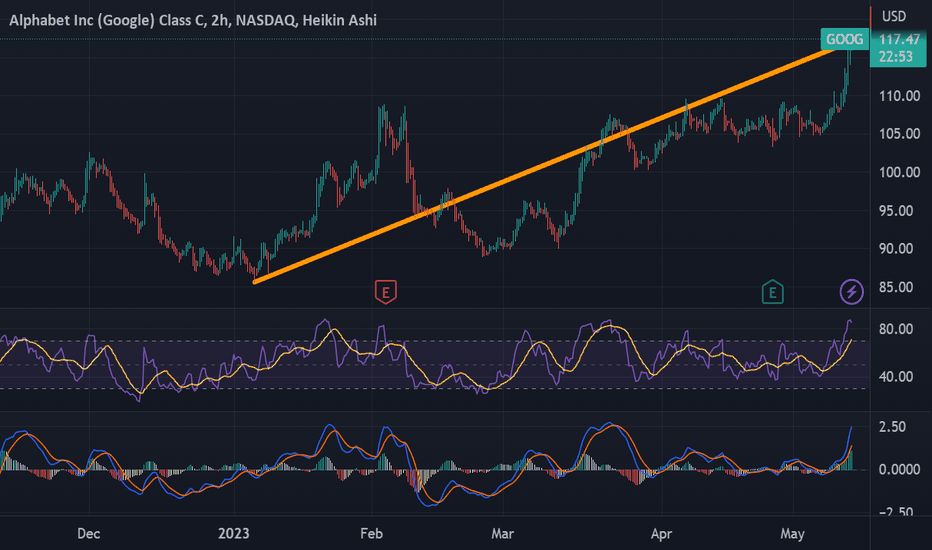Image resolution: width=932 pixels, height=550 pixels.
Task: Click the RSI 80.00 scale label
Action: 896,329
